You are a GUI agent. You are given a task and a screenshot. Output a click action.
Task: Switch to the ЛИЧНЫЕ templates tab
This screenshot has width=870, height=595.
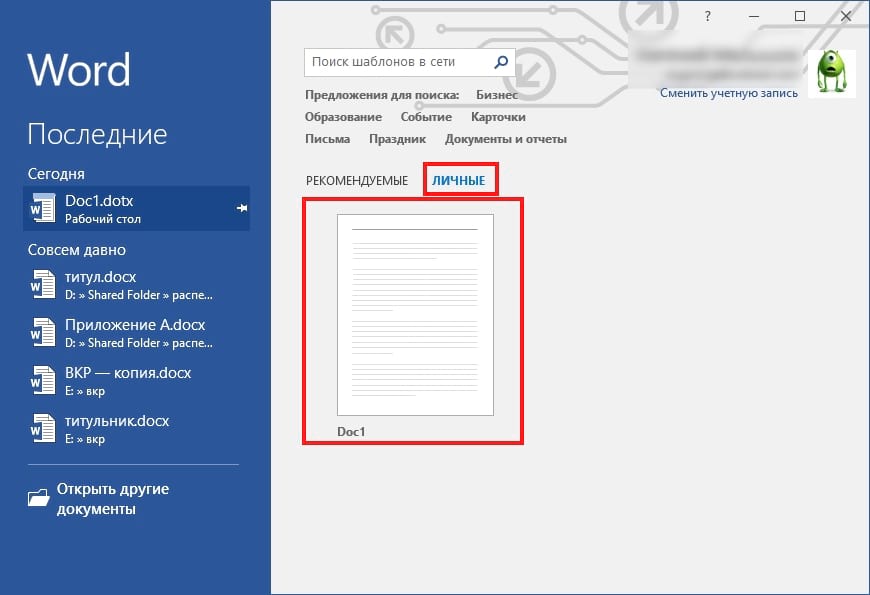click(x=459, y=181)
